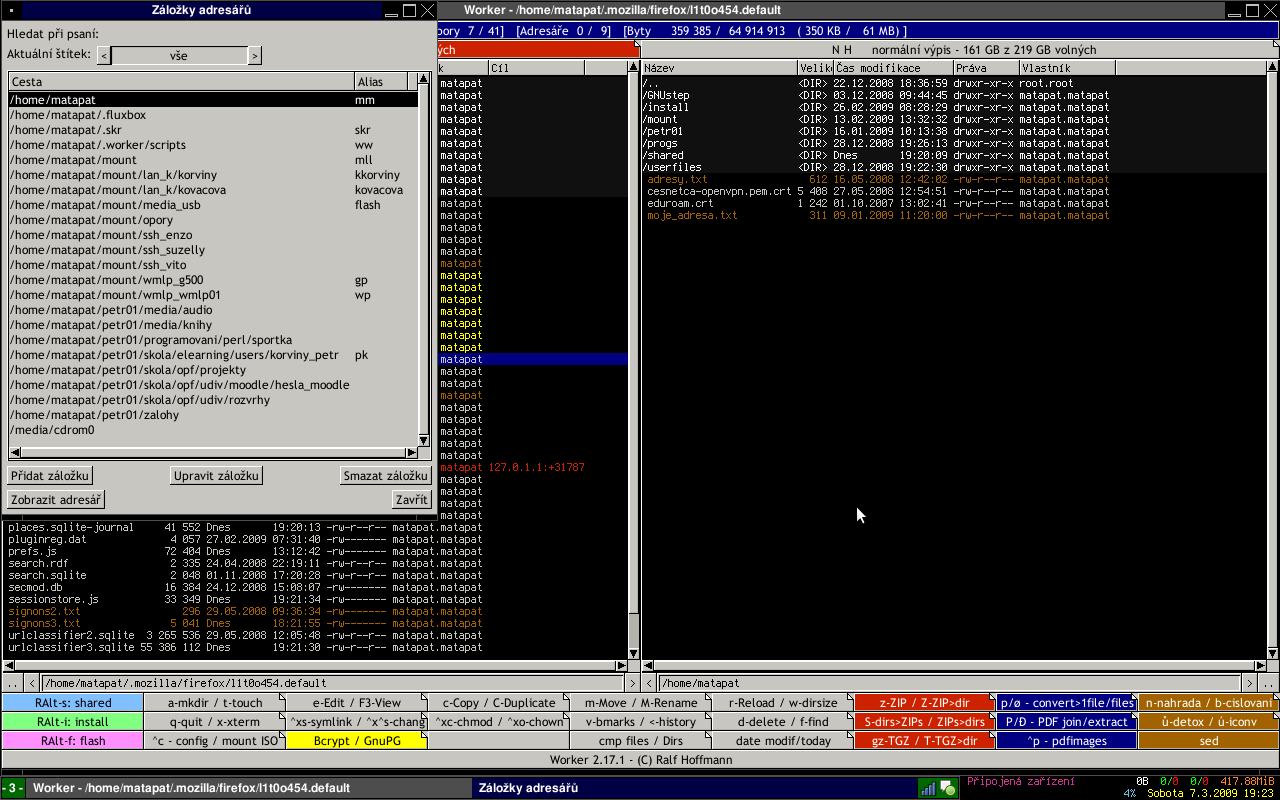Image resolution: width=1280 pixels, height=800 pixels.
Task: Select bookmark /home/matapat/.worker/scripts
Action: pyautogui.click(x=213, y=145)
